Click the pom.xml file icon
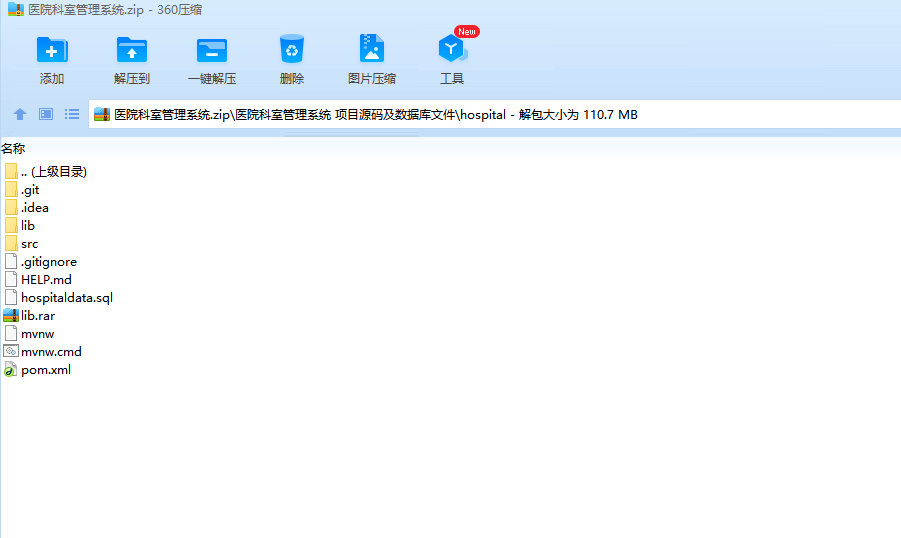The height and width of the screenshot is (538, 901). (x=10, y=370)
